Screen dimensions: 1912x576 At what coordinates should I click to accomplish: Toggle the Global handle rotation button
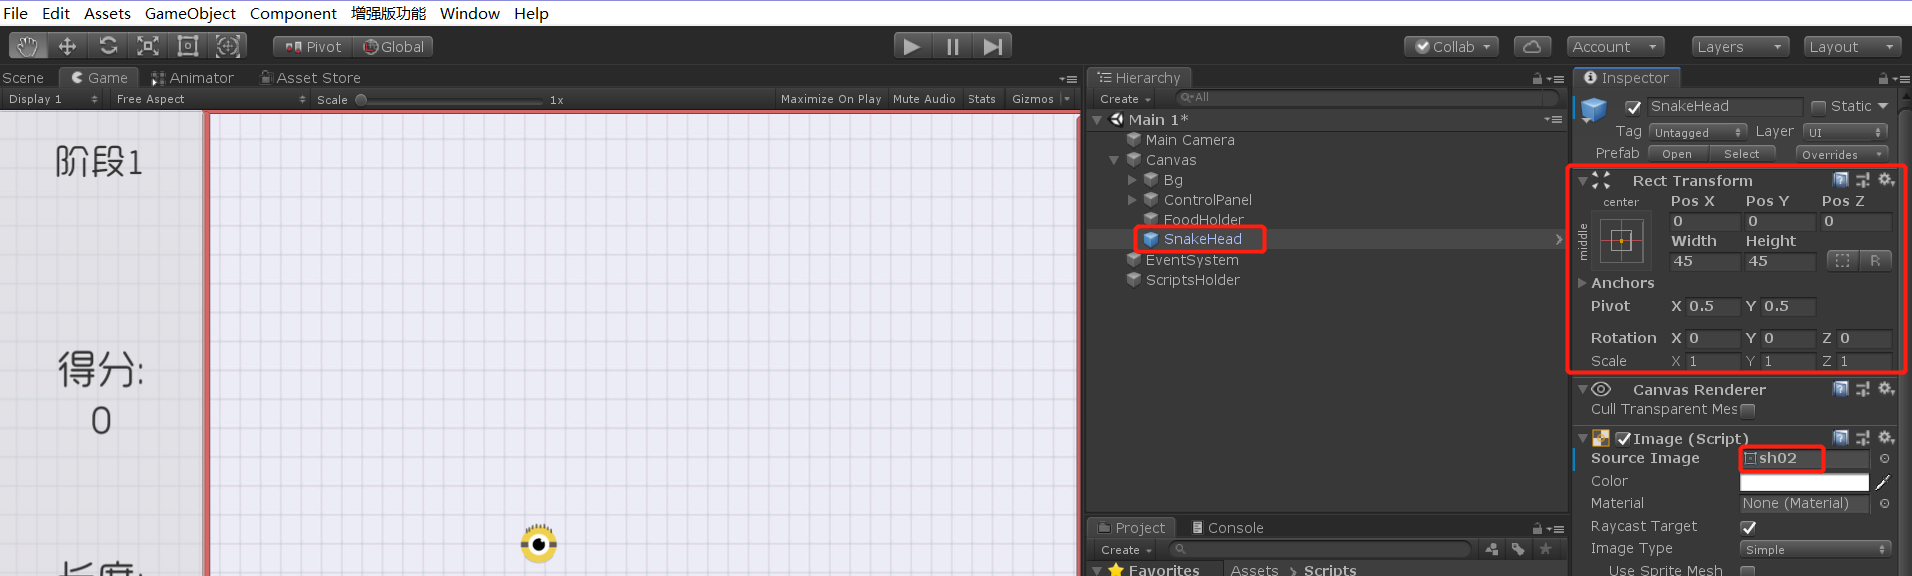click(x=393, y=47)
